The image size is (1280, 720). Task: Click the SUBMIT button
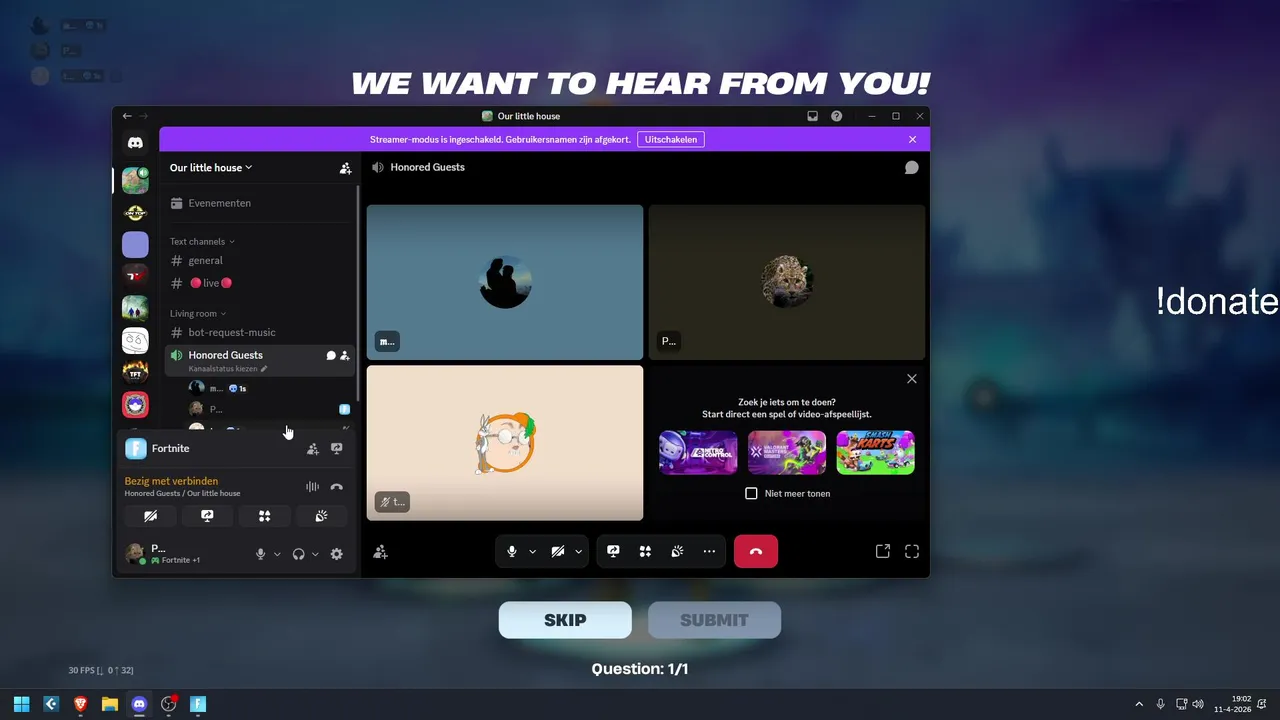(x=714, y=620)
